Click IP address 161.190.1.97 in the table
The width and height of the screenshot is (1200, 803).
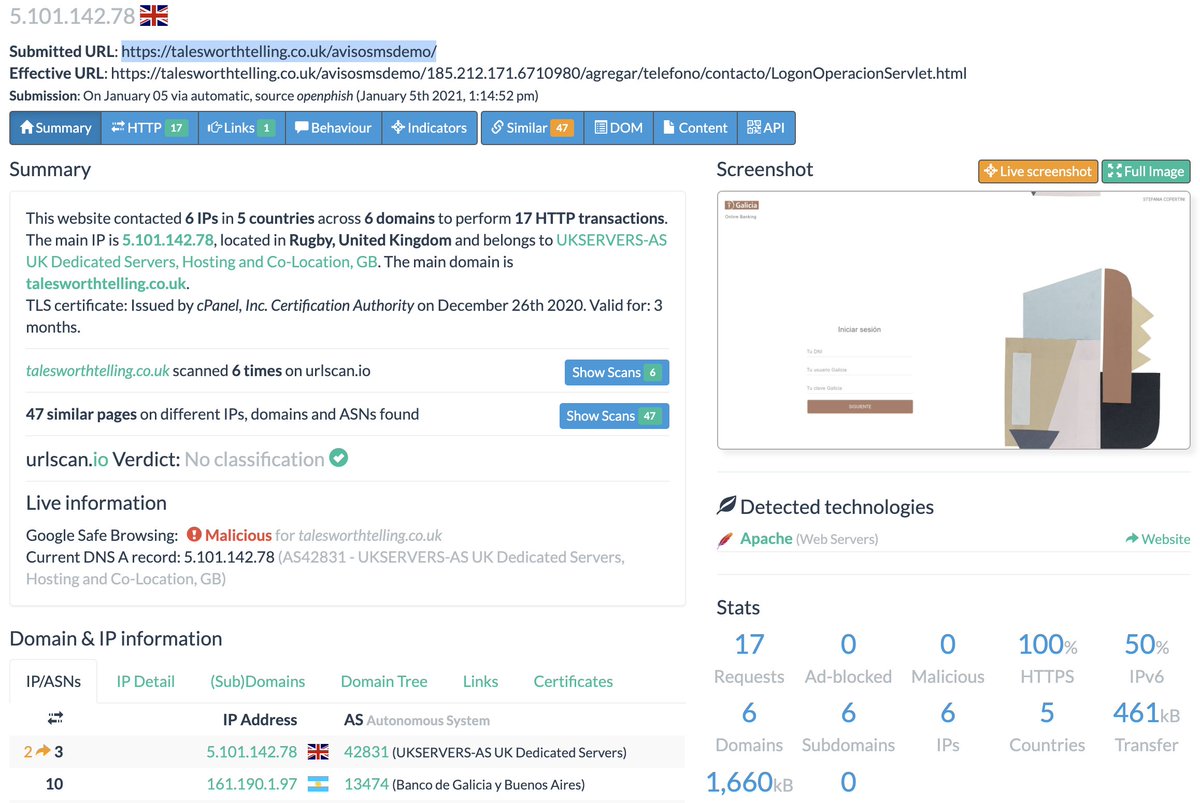pyautogui.click(x=252, y=784)
